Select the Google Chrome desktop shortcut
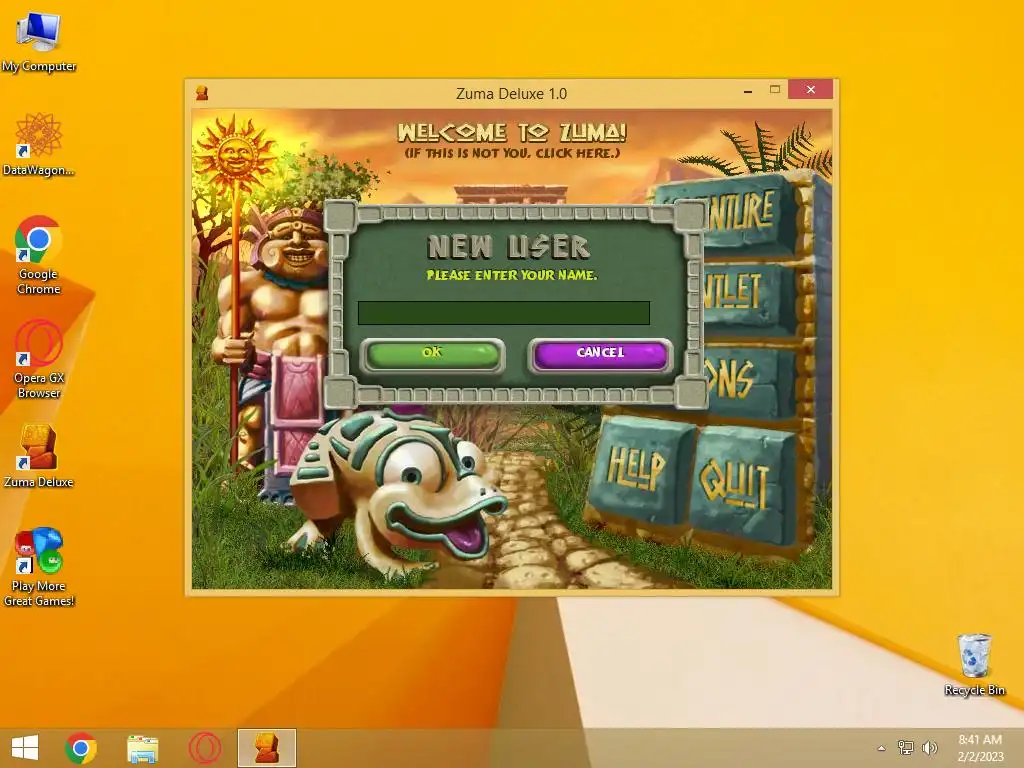1024x768 pixels. (x=39, y=255)
